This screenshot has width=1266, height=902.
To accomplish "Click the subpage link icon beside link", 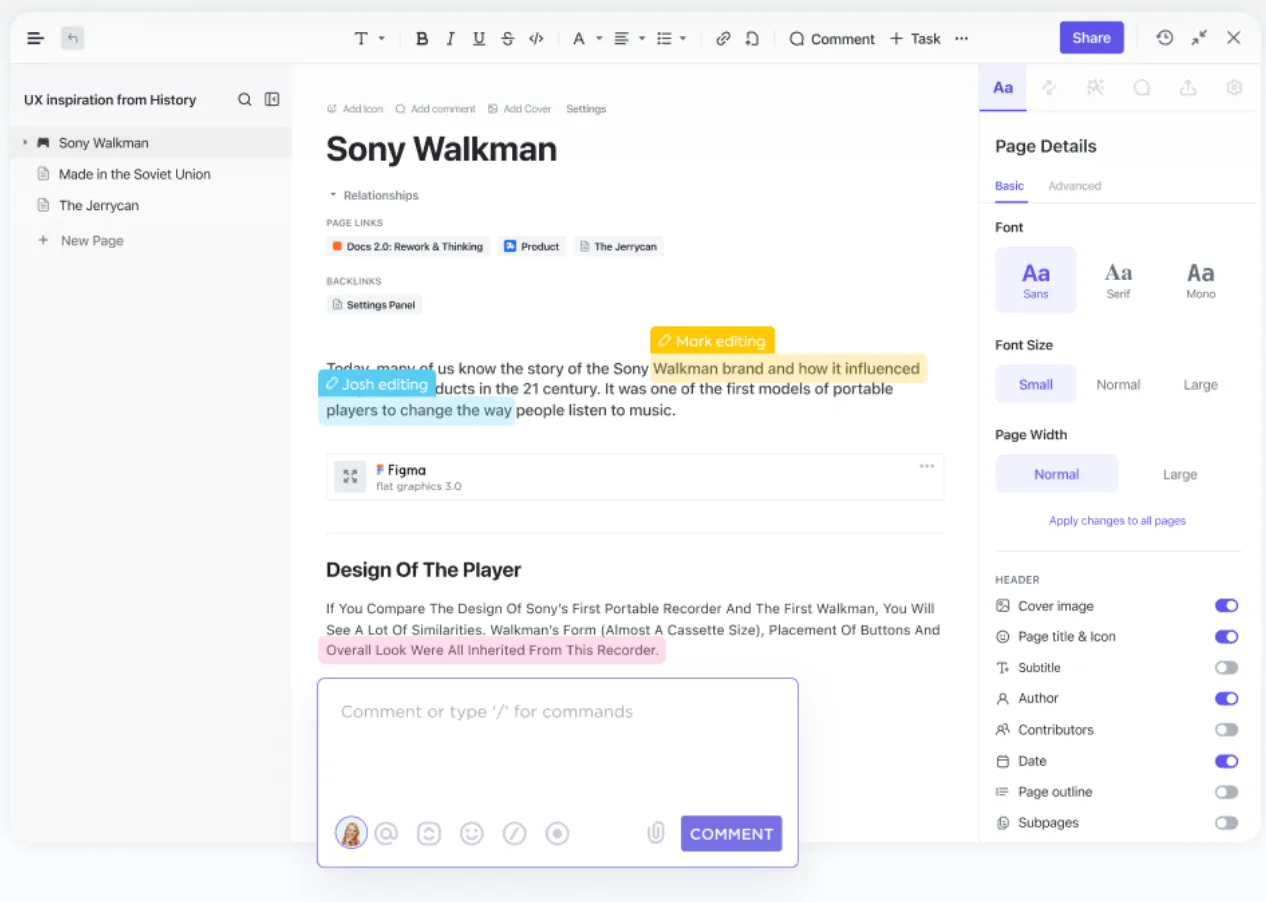I will click(752, 39).
